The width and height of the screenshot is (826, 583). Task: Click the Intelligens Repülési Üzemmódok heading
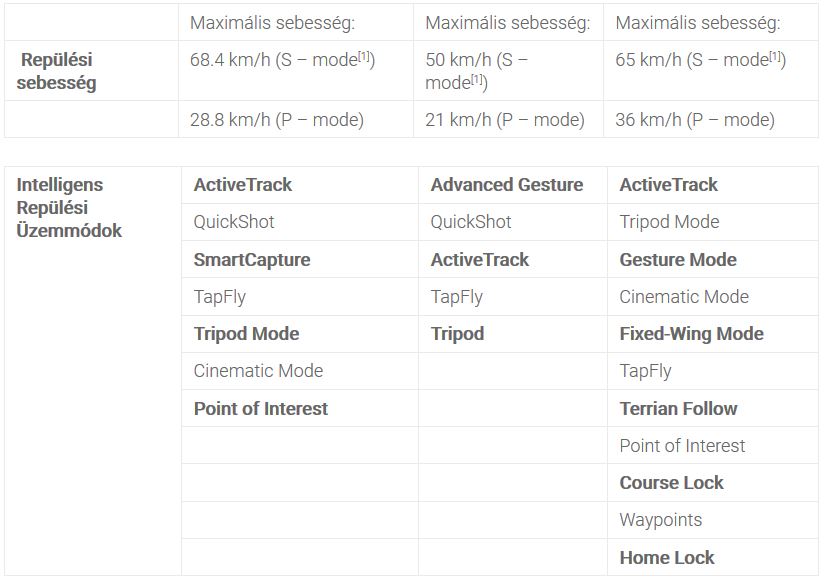pos(69,208)
